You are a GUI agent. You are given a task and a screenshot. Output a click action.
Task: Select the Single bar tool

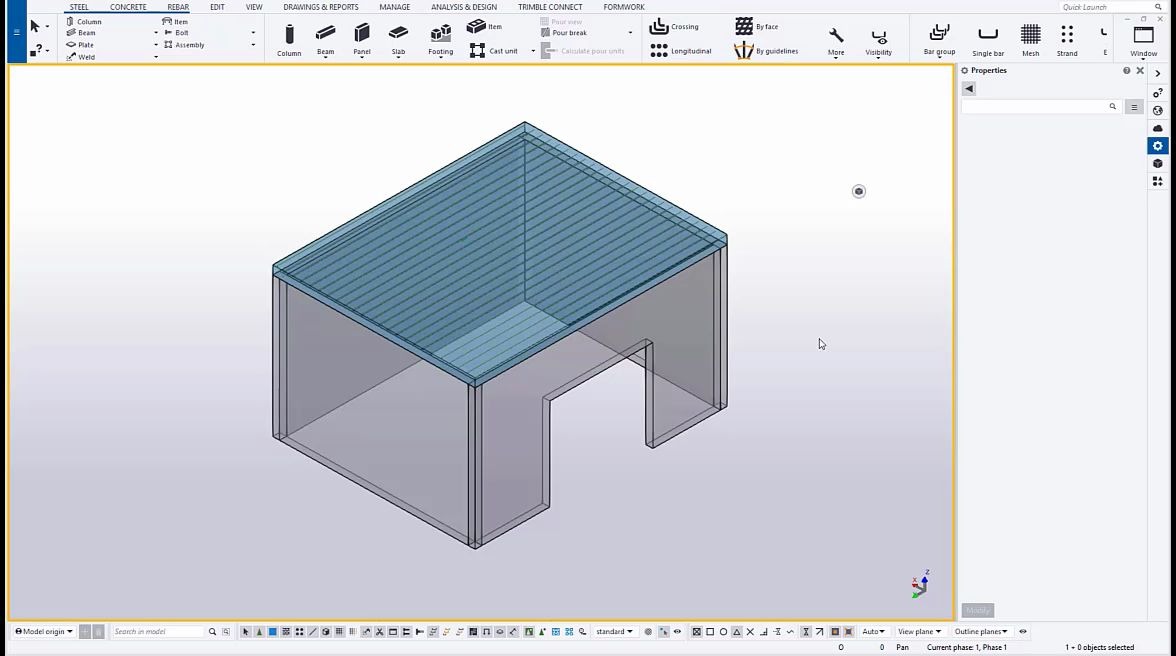coord(988,40)
